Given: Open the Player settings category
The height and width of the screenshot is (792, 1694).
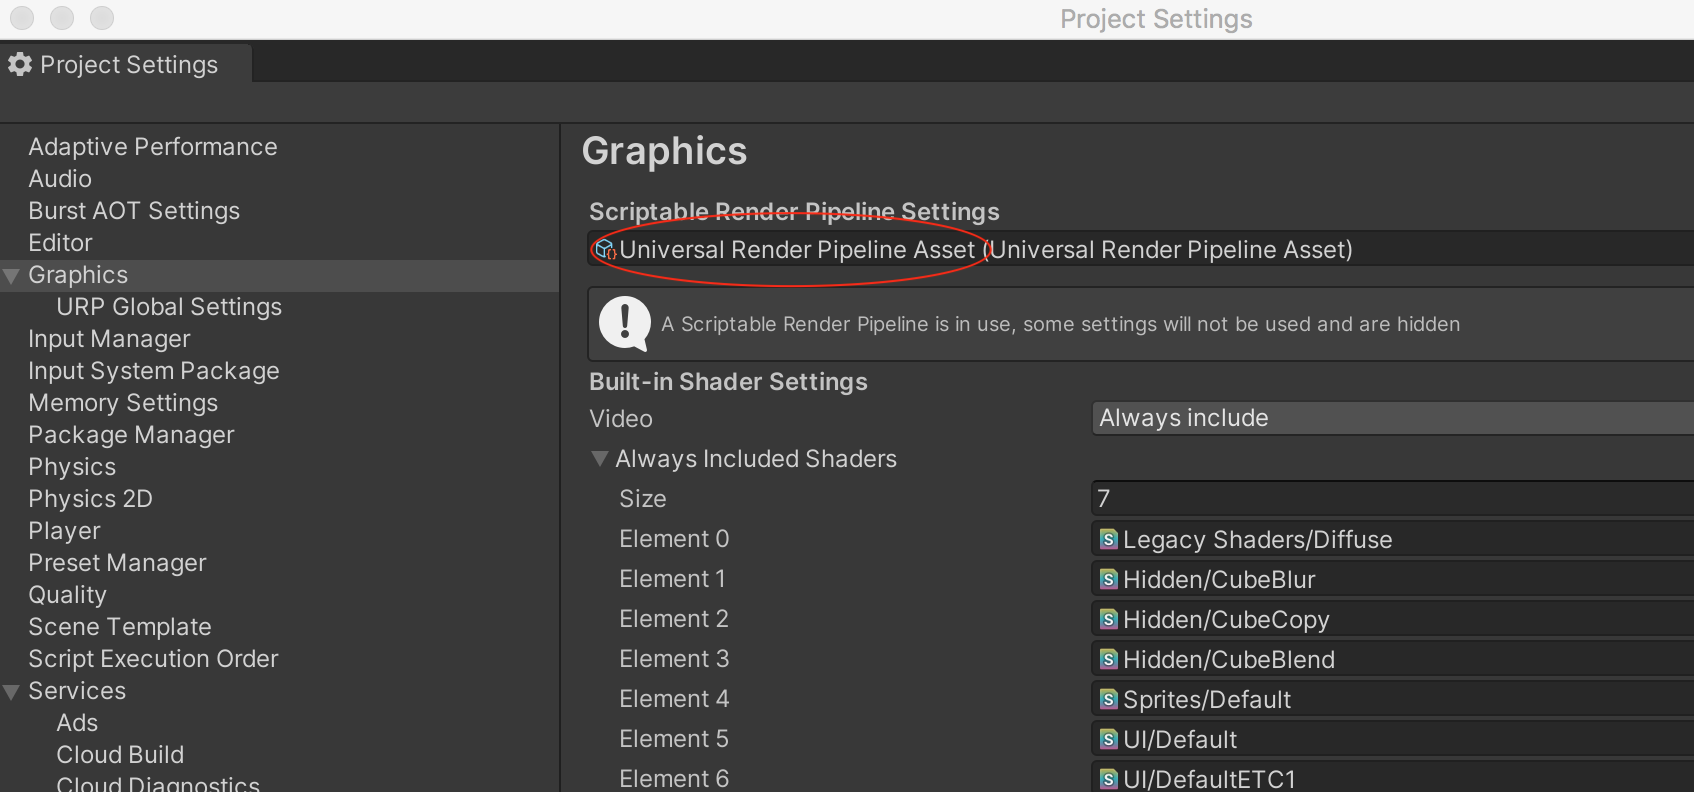Looking at the screenshot, I should click(x=64, y=531).
